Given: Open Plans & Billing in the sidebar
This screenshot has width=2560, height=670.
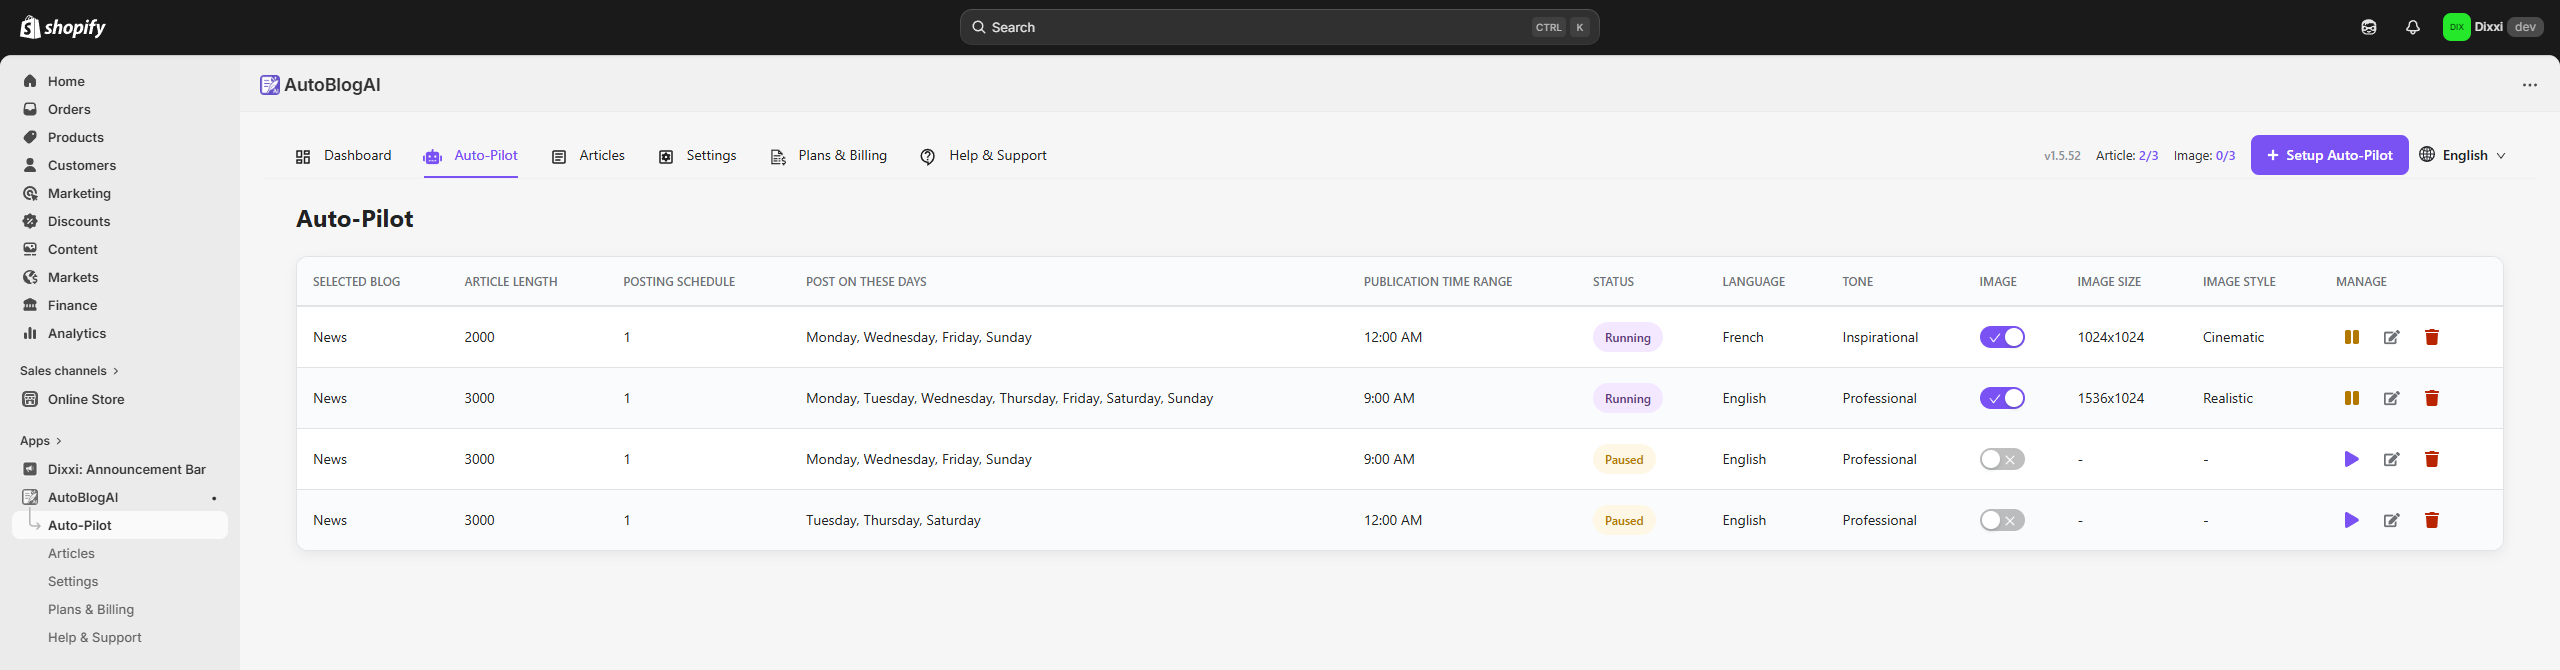Looking at the screenshot, I should click(120, 609).
